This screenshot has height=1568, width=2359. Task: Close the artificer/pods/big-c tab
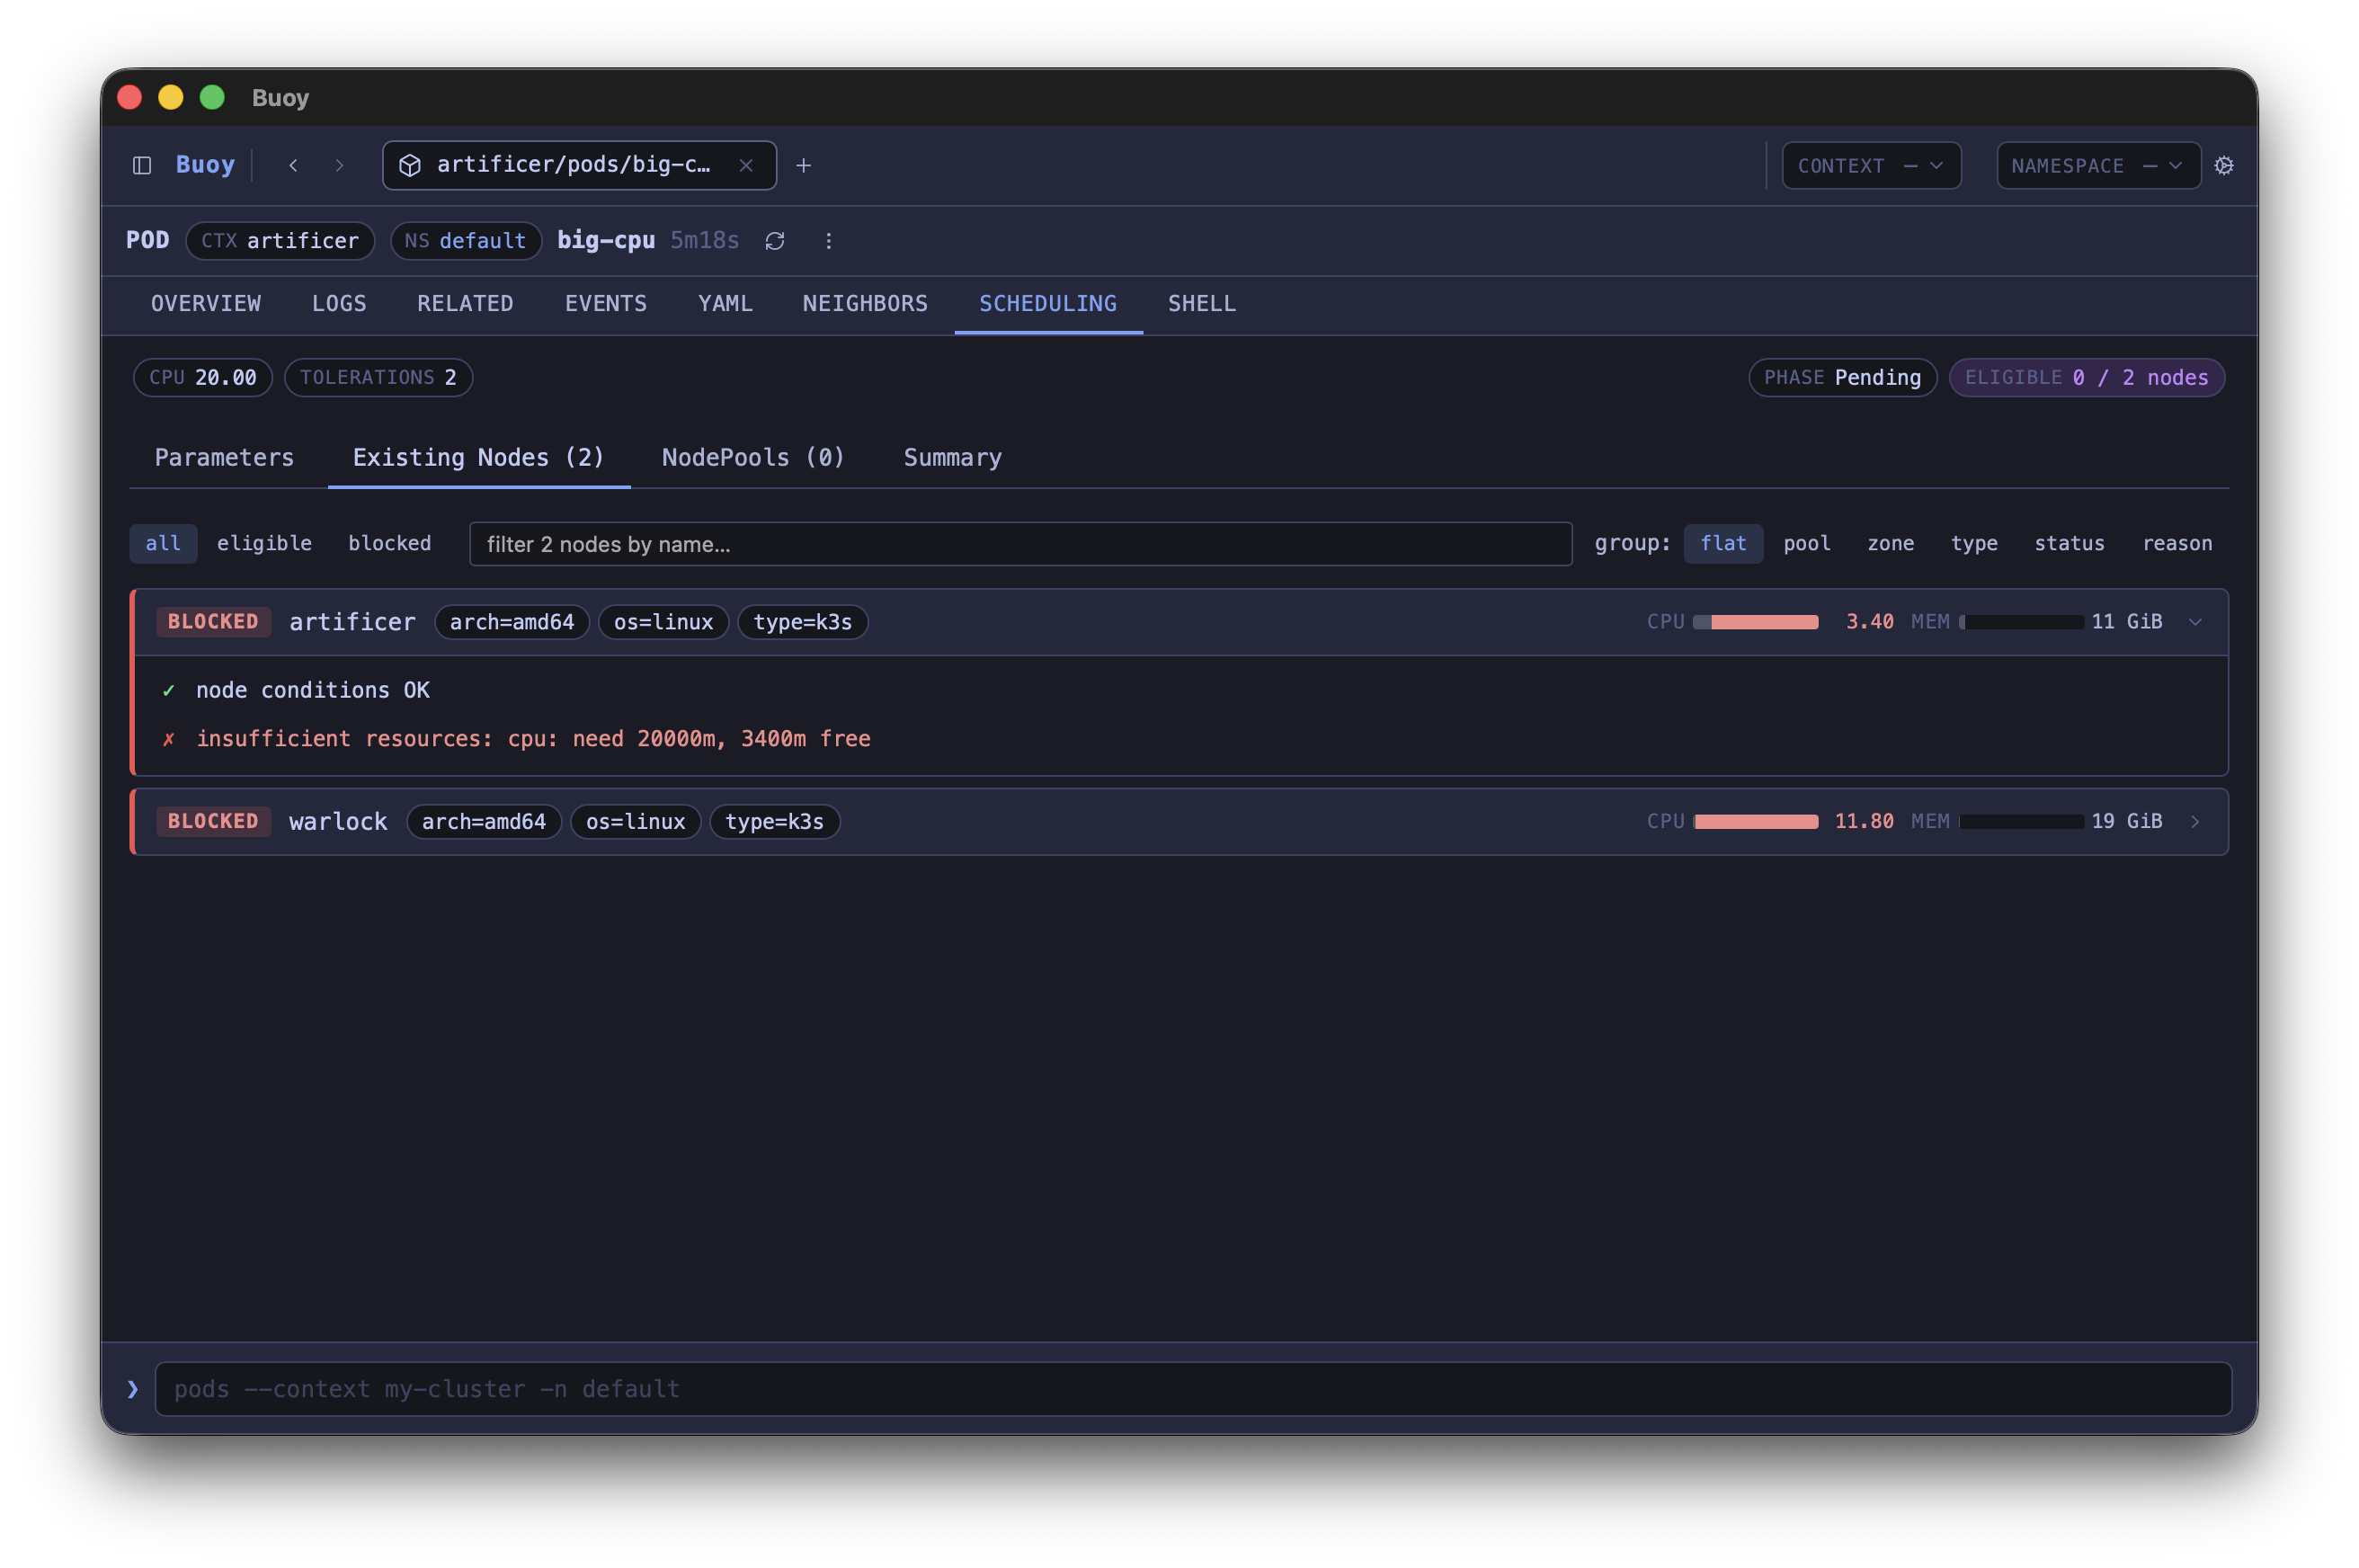coord(746,165)
